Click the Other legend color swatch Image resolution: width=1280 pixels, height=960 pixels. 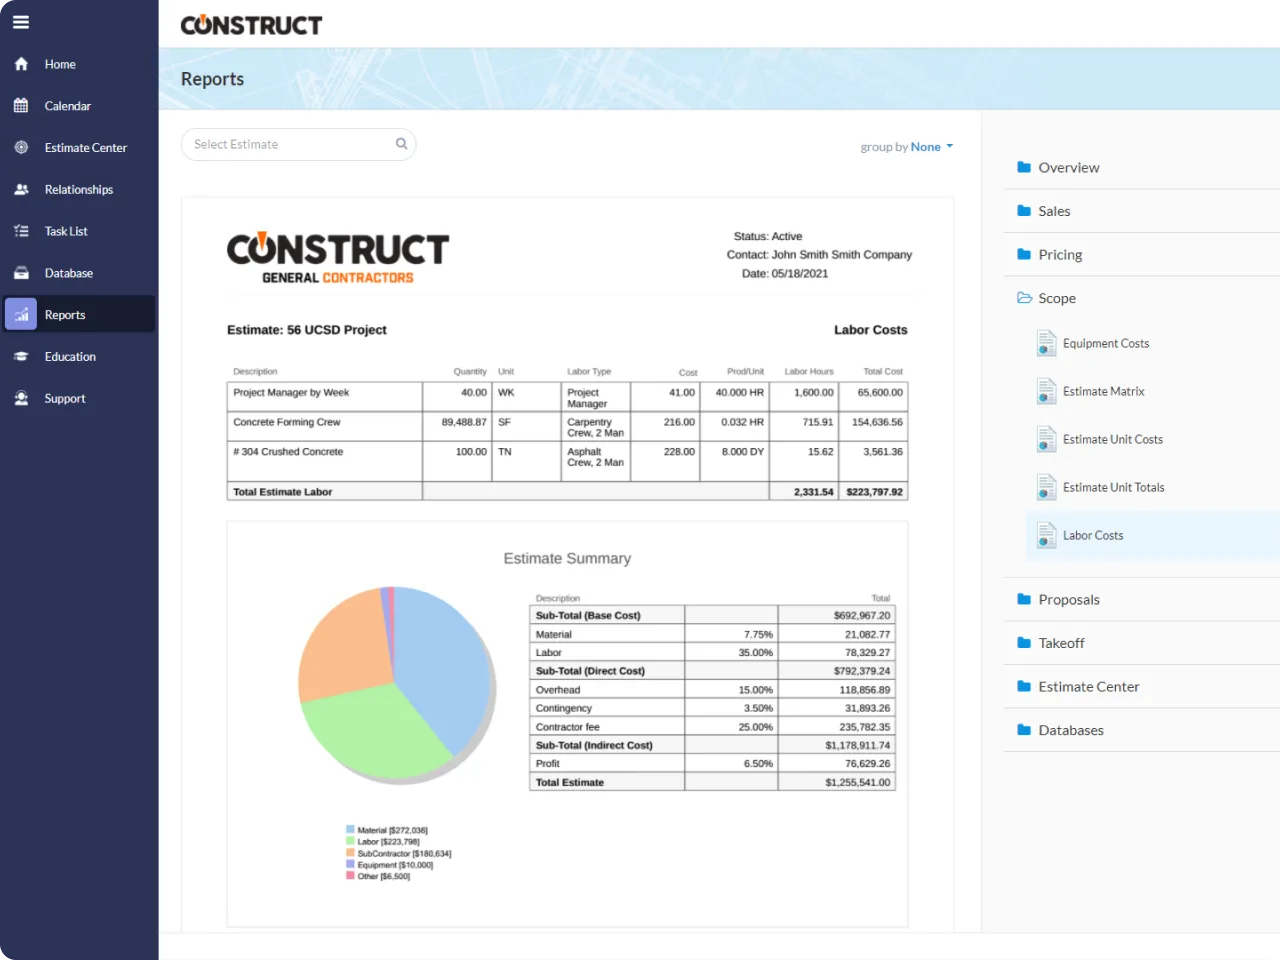coord(350,876)
